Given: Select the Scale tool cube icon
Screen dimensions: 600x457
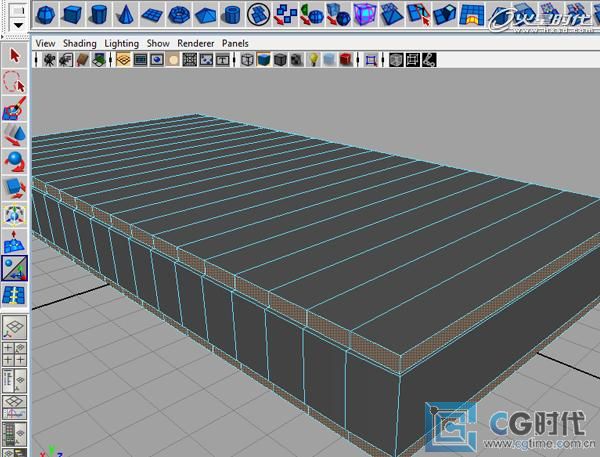Looking at the screenshot, I should (x=15, y=188).
